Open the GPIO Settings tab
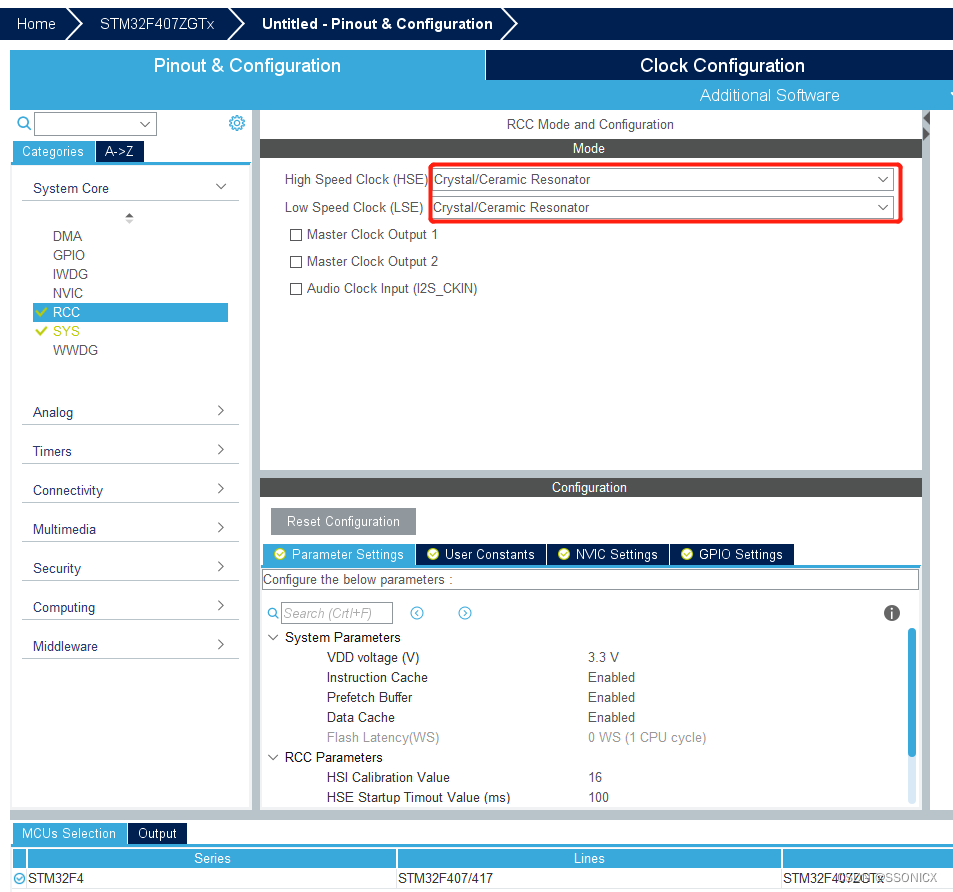Viewport: 953px width, 892px height. coord(732,554)
